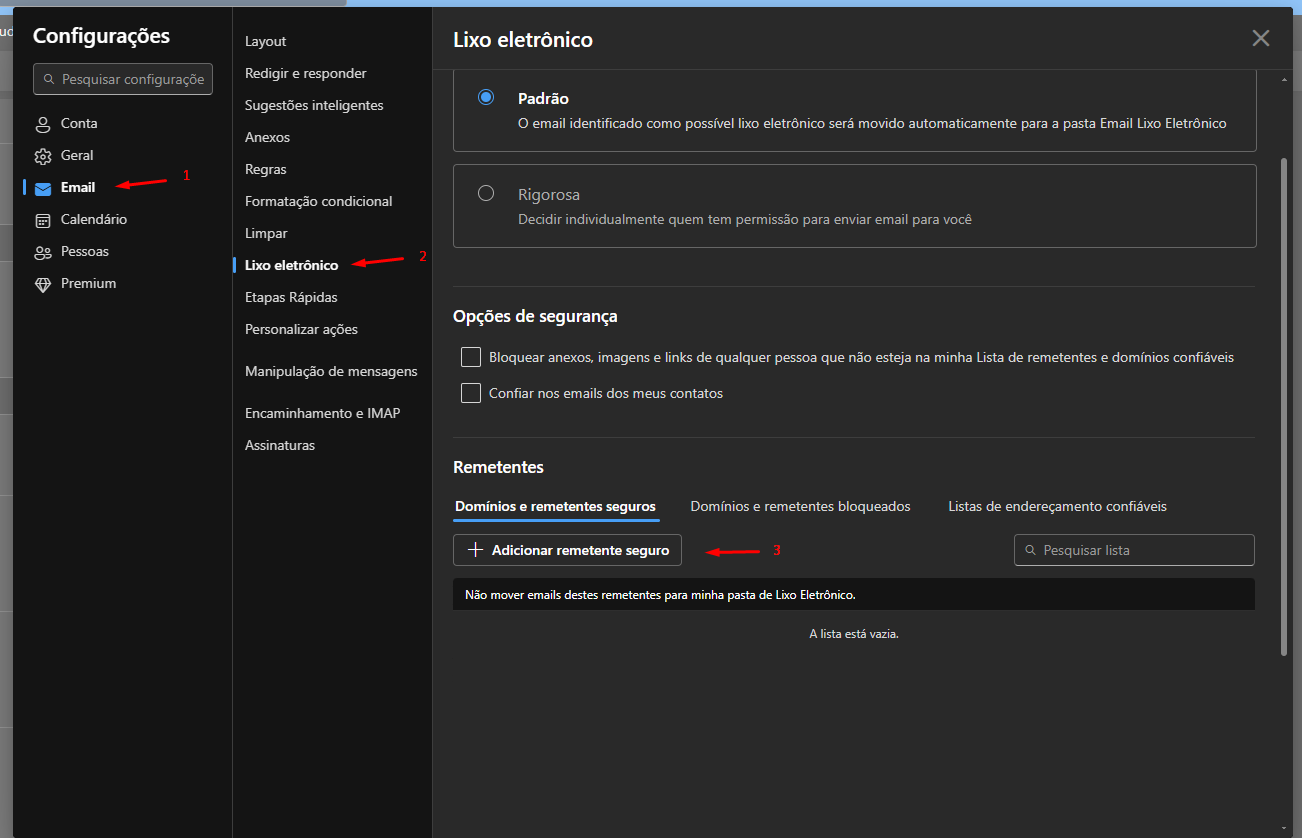Open Encaminhamento e IMAP settings
This screenshot has width=1302, height=838.
tap(322, 413)
